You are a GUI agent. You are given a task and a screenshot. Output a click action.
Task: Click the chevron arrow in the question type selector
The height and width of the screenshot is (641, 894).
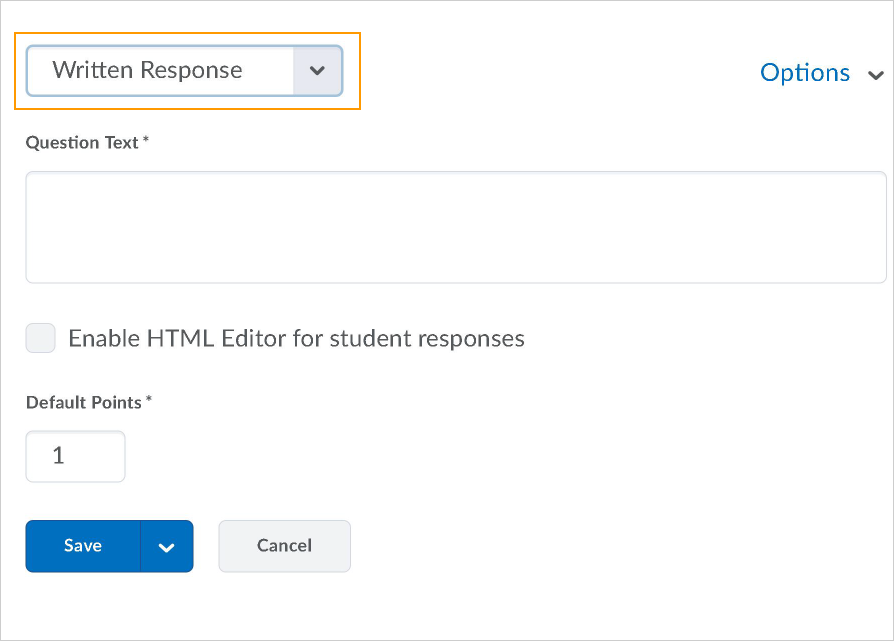[x=317, y=71]
